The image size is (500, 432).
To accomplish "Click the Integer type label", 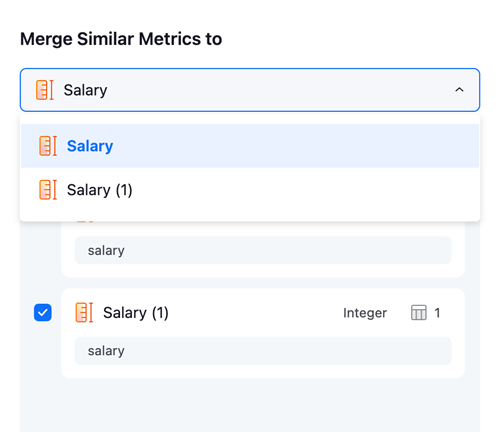I will click(365, 313).
